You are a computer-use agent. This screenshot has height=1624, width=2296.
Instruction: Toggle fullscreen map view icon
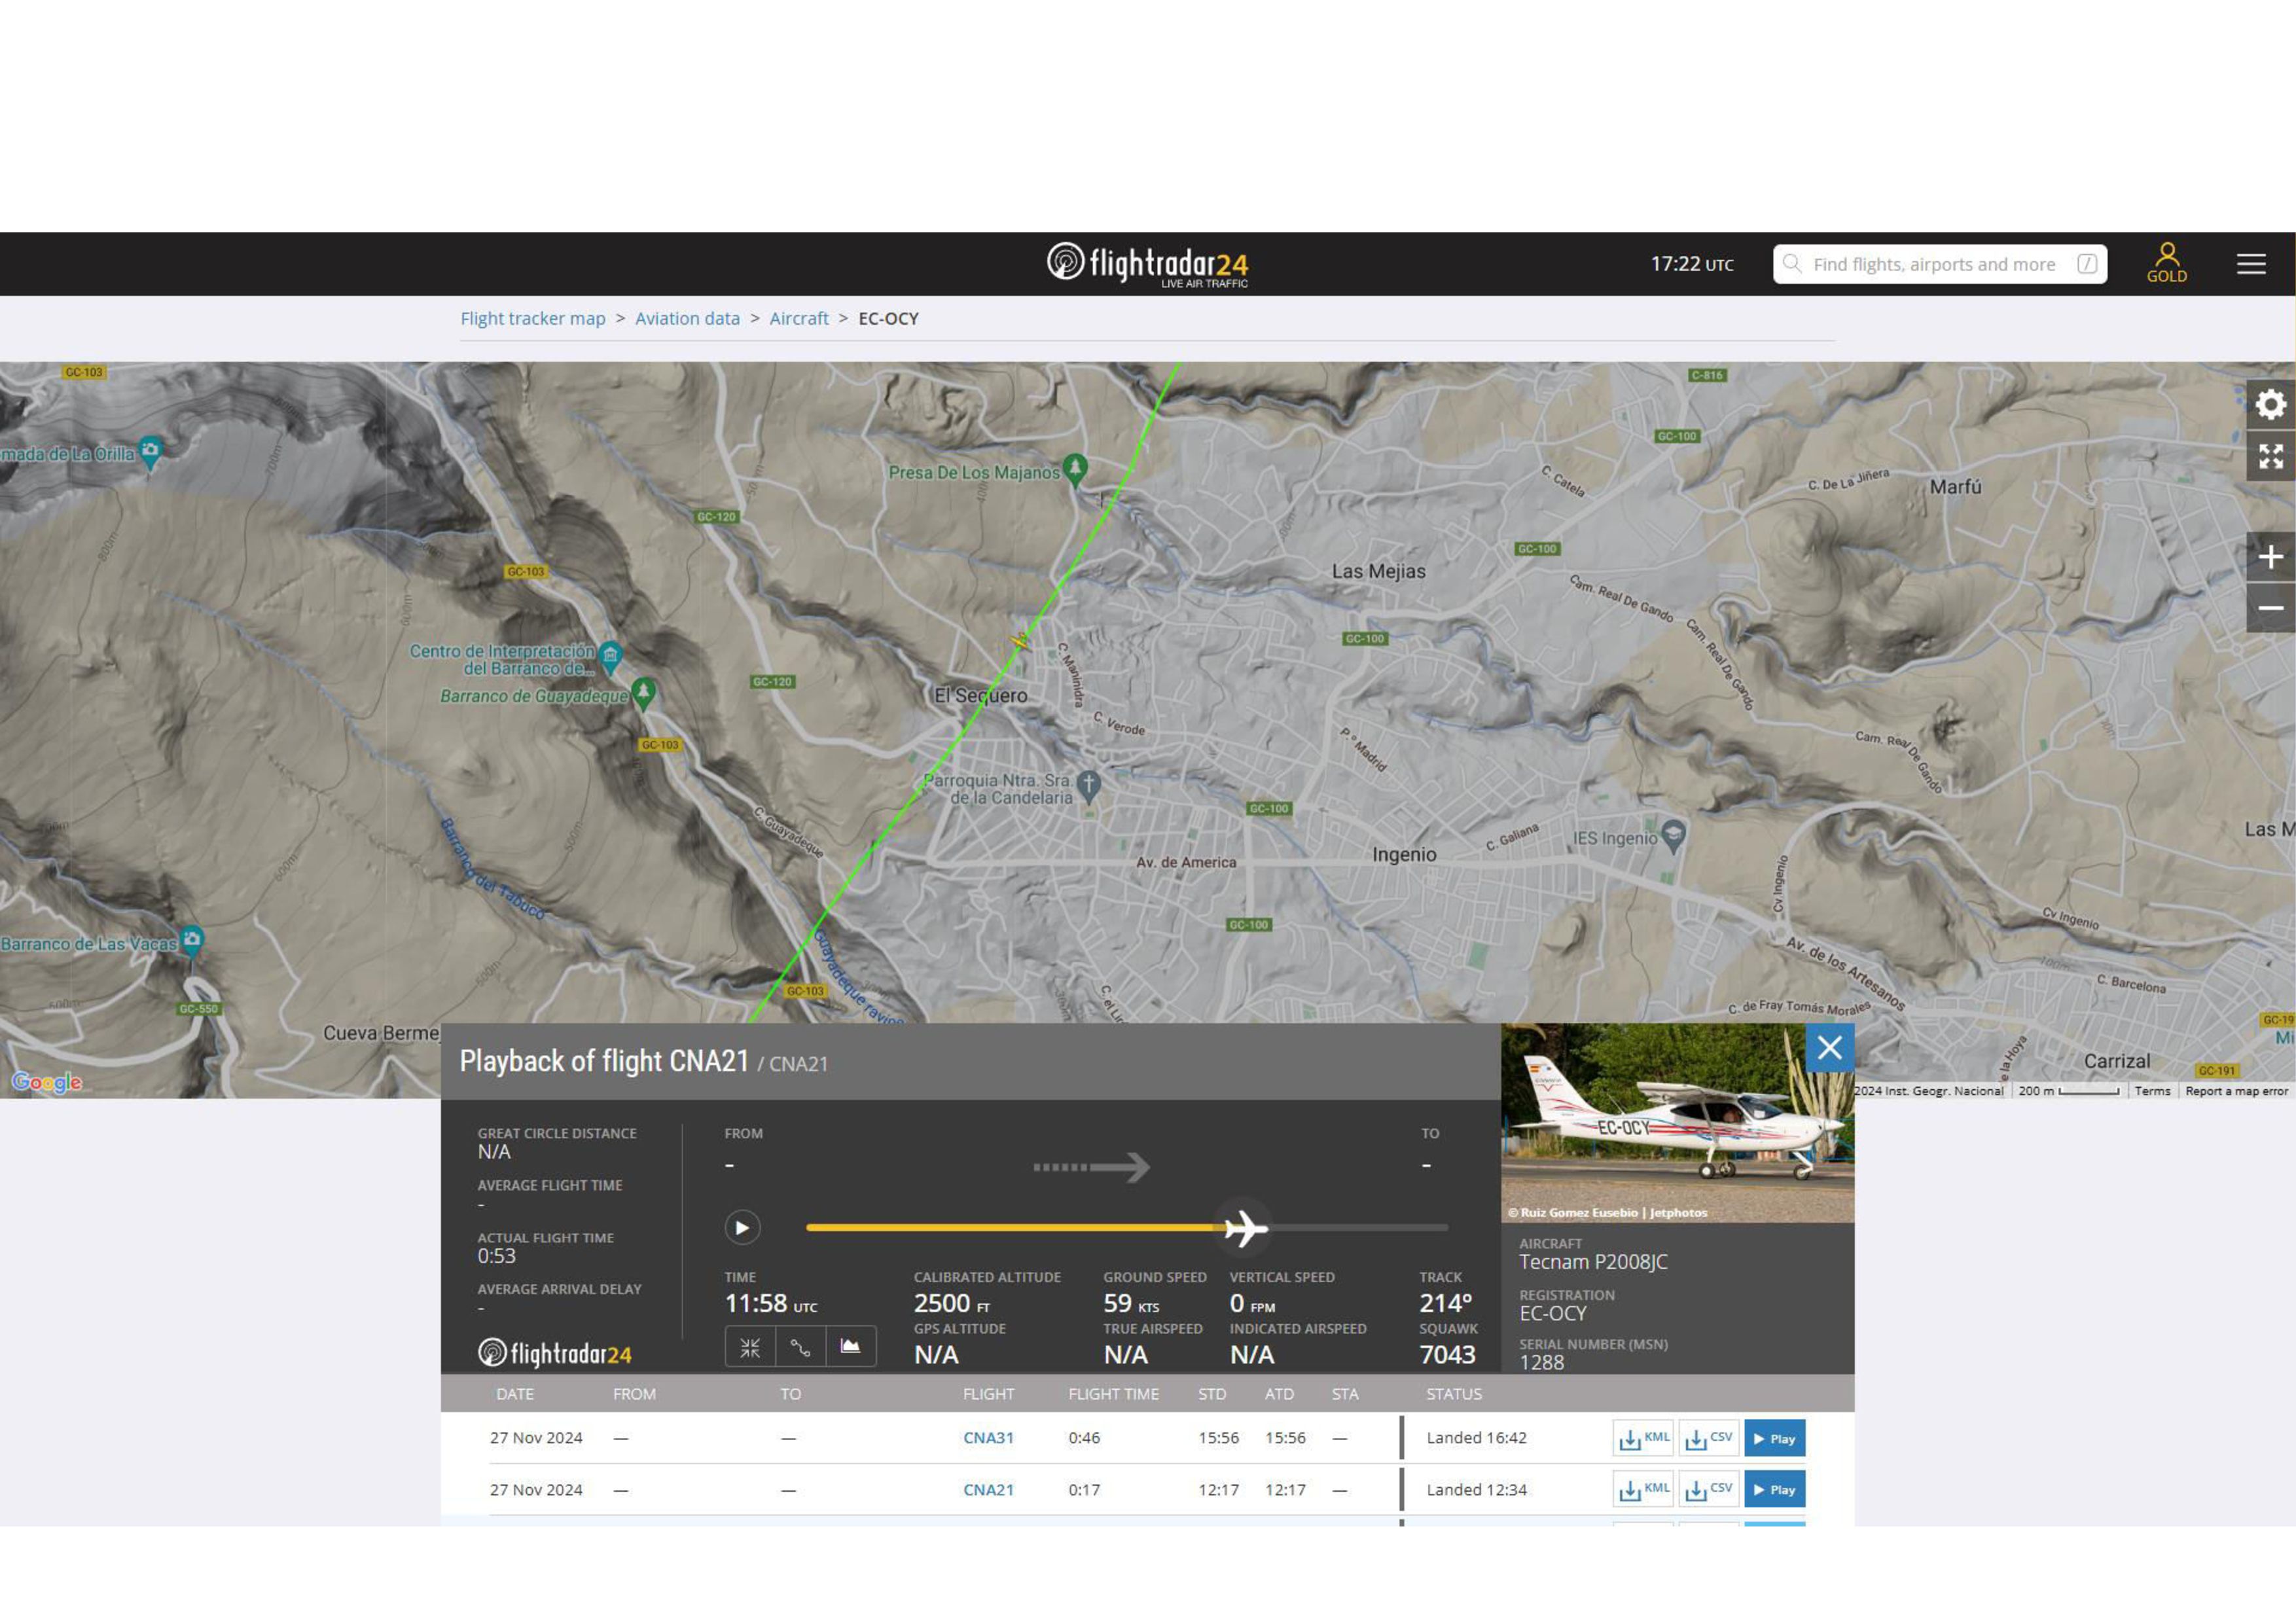click(x=2270, y=457)
